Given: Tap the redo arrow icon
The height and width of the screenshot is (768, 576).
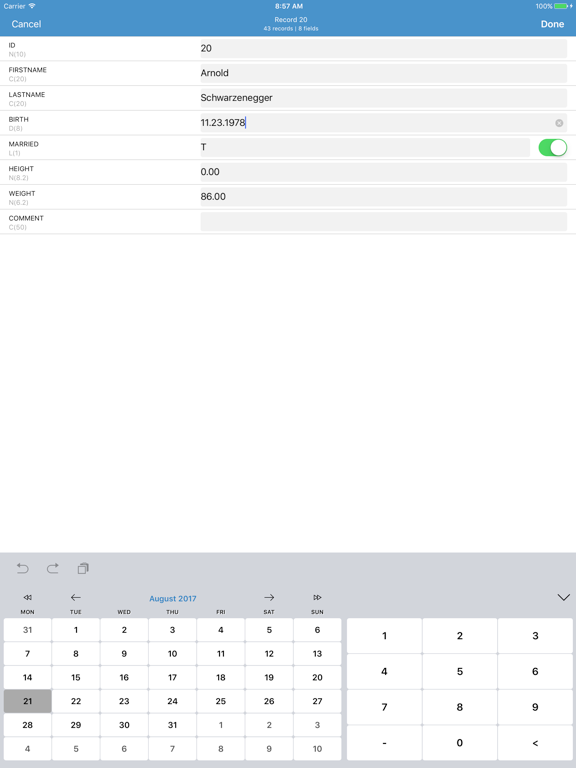Looking at the screenshot, I should point(52,568).
